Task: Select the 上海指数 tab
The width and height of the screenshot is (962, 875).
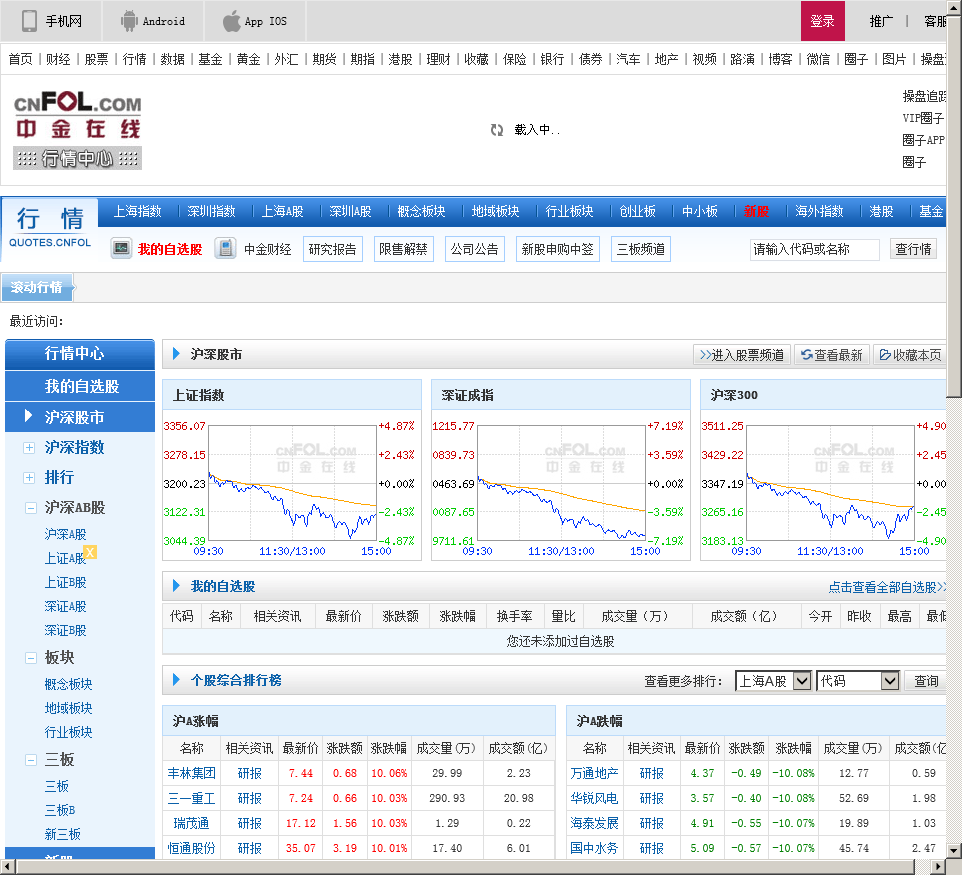Action: pos(137,211)
